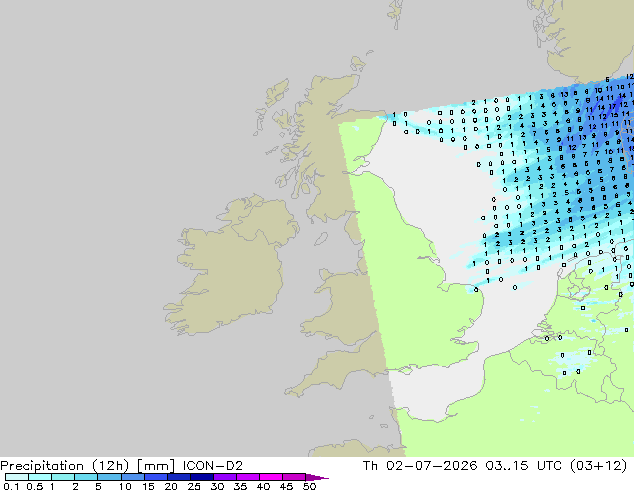Click the '0.1' scale label
This screenshot has height=490, width=634.
point(11,486)
